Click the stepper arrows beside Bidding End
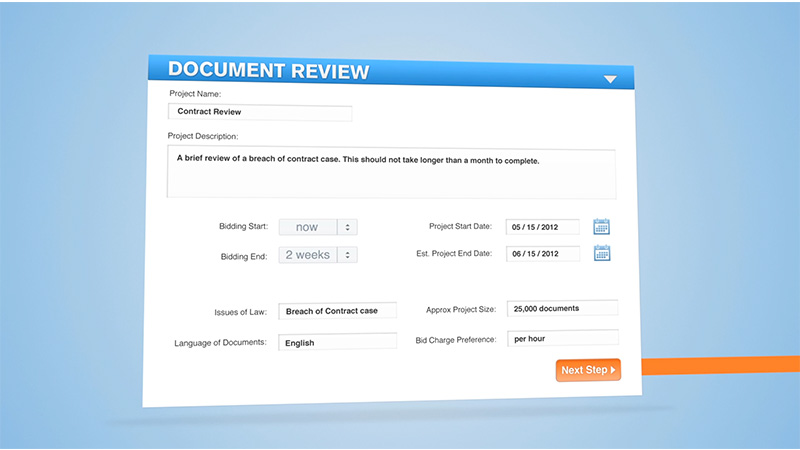This screenshot has height=450, width=800. click(347, 255)
